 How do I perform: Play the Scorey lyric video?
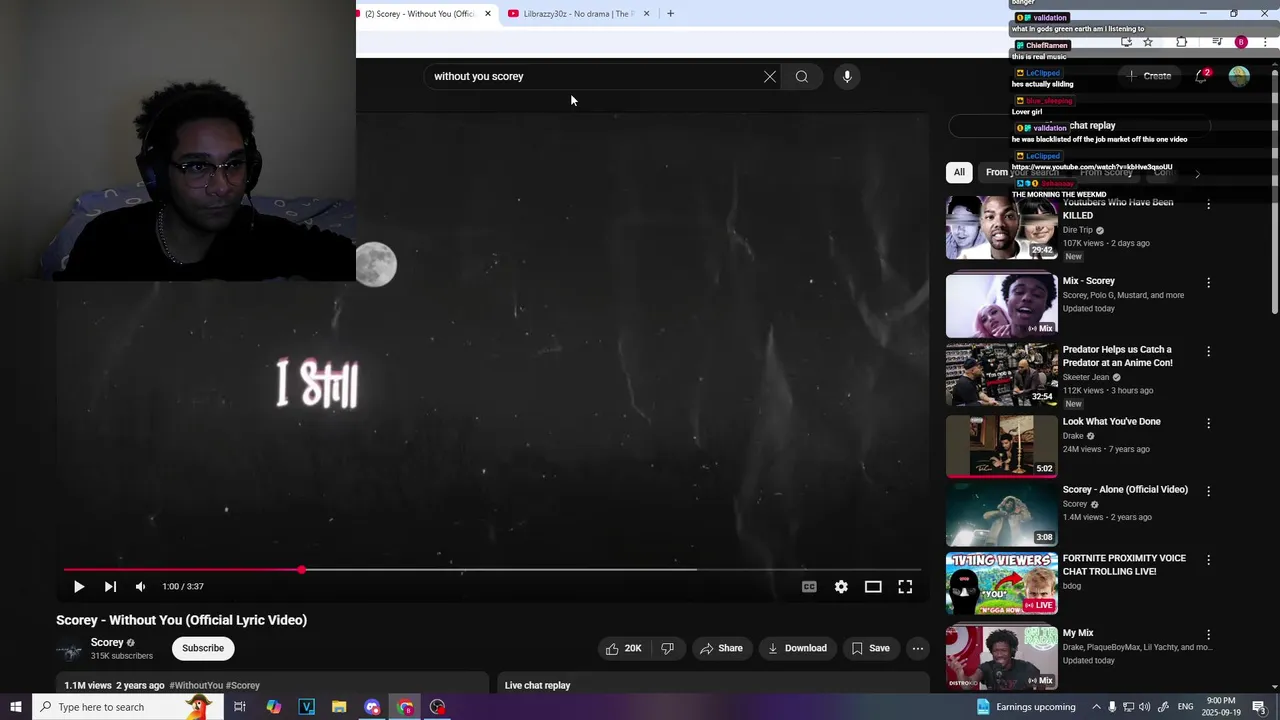pyautogui.click(x=79, y=587)
